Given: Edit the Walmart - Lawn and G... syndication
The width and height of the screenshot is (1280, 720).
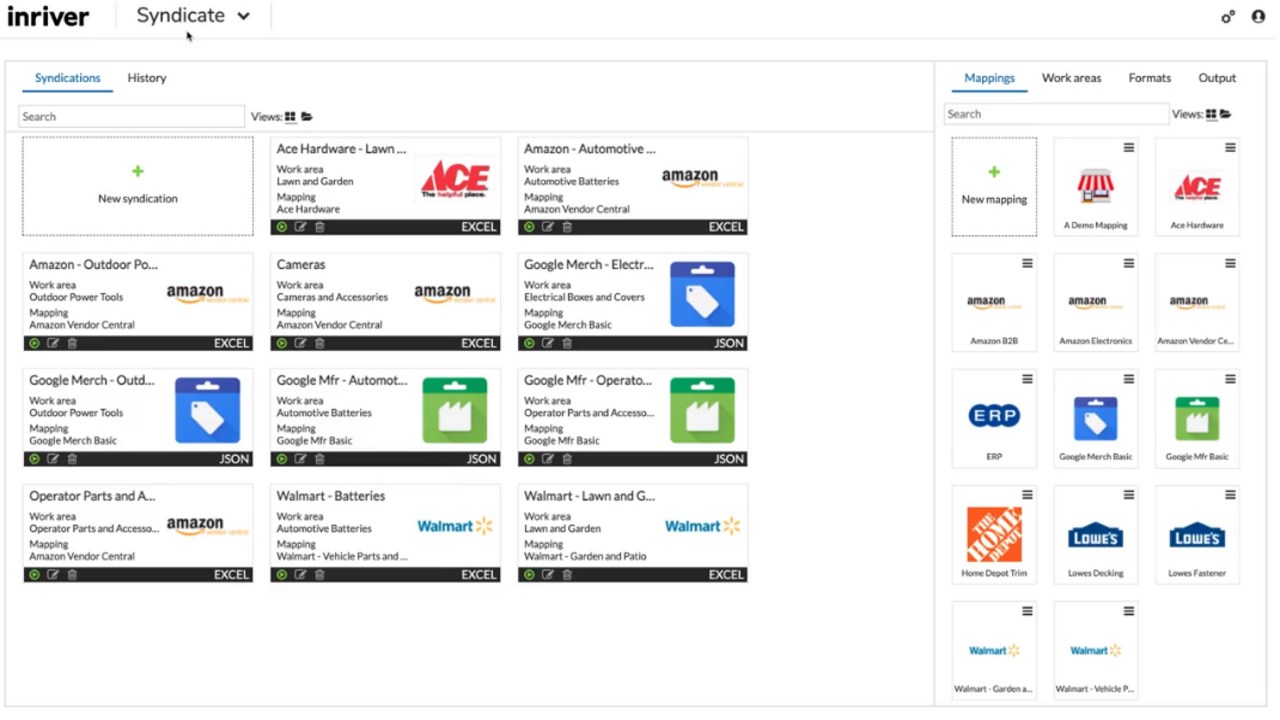Looking at the screenshot, I should tap(548, 575).
